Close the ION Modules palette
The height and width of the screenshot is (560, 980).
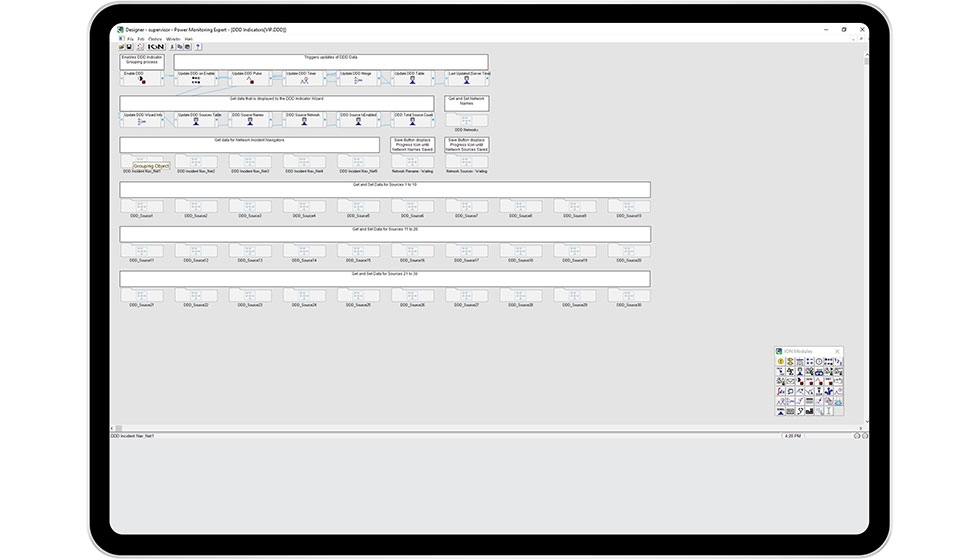838,351
